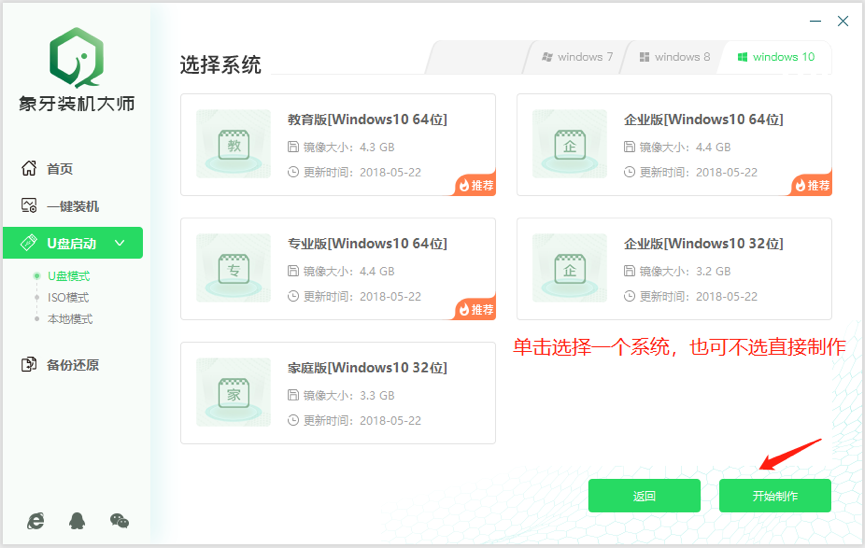Choose 教育版 Windows10 64位 system card

pos(338,144)
